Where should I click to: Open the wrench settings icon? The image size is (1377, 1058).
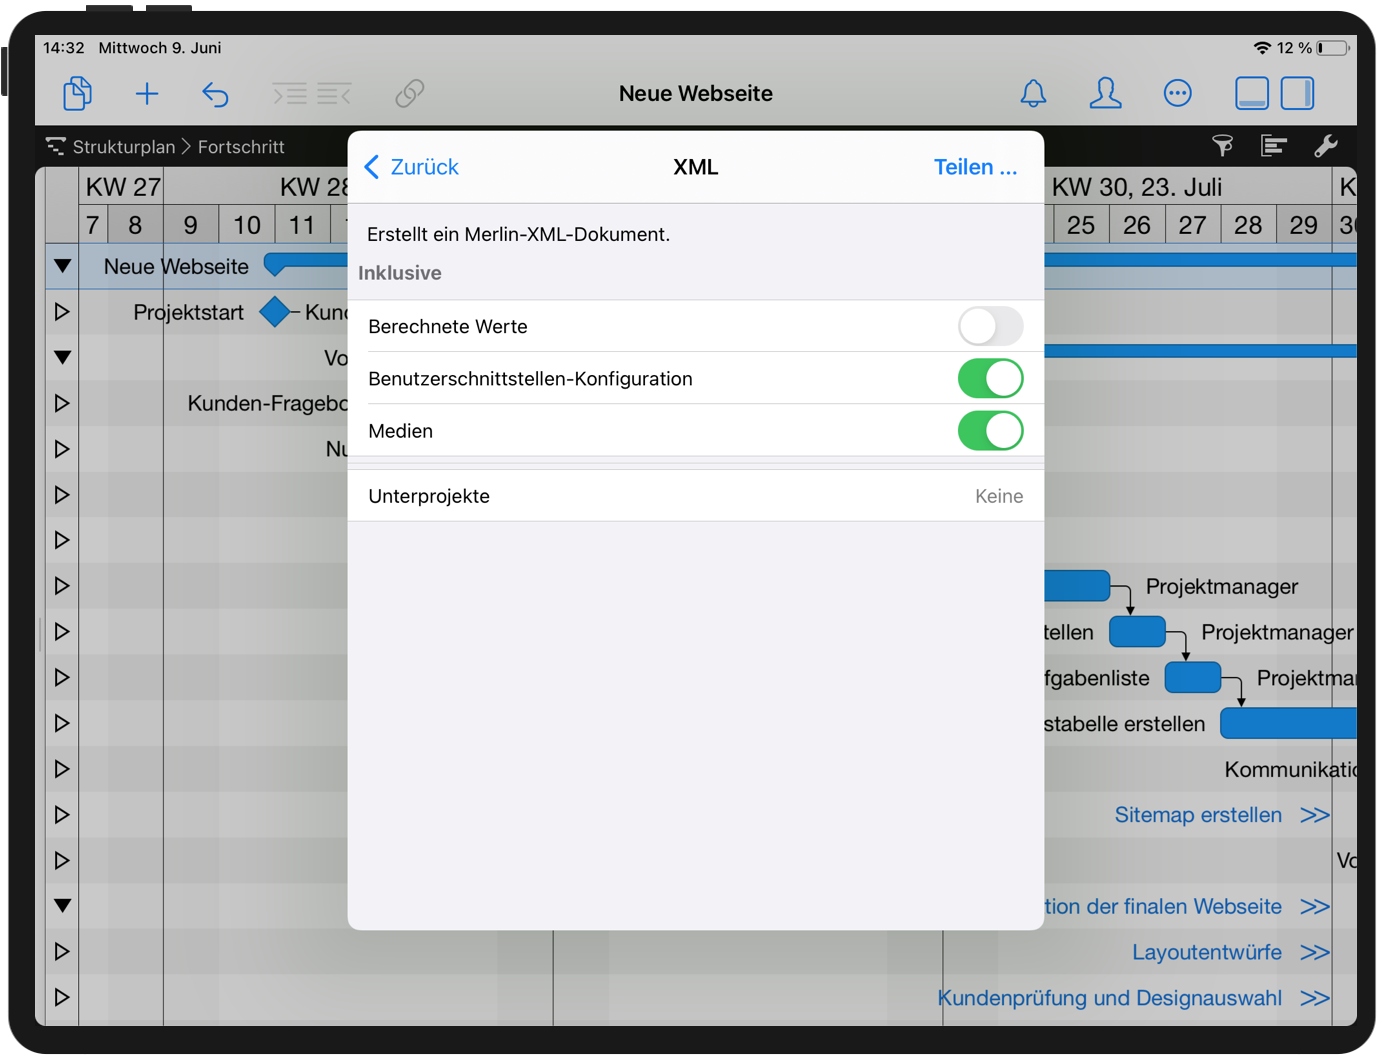tap(1325, 146)
